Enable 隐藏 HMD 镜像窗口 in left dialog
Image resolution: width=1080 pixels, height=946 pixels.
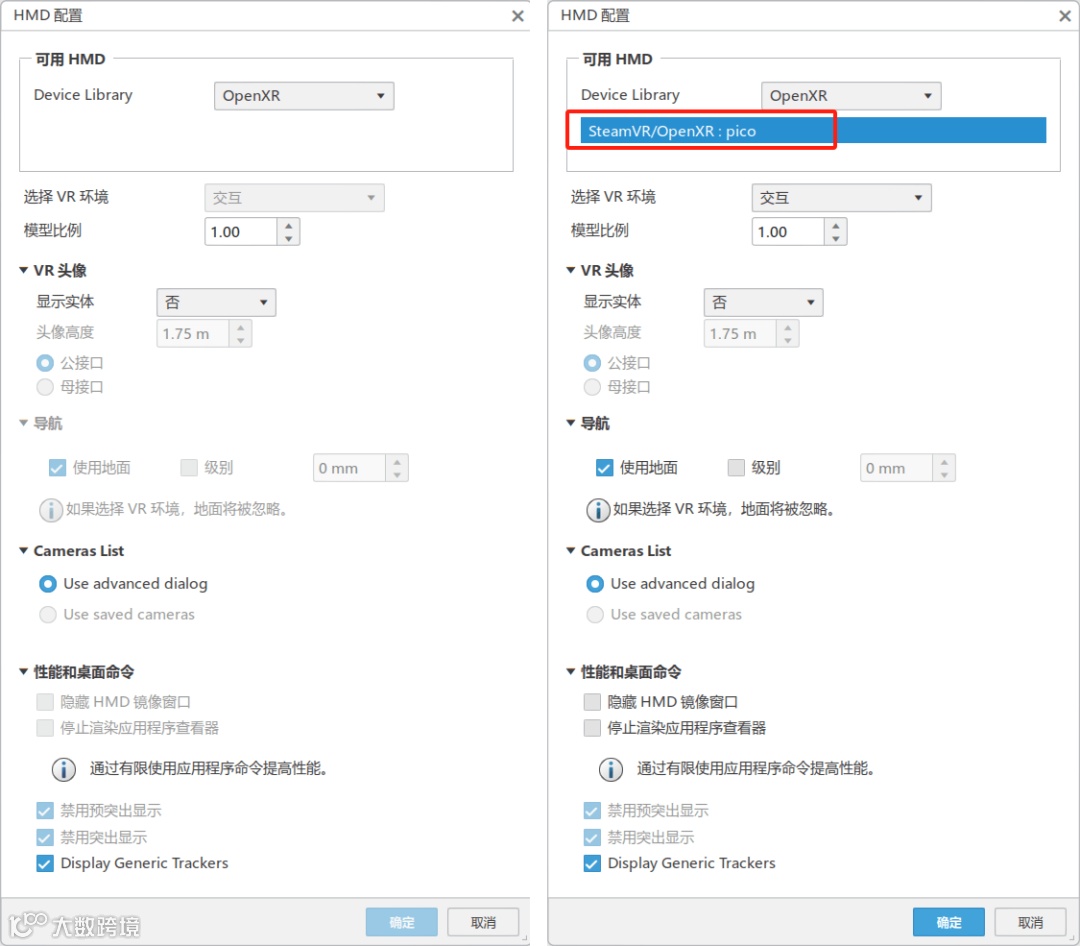click(x=45, y=702)
